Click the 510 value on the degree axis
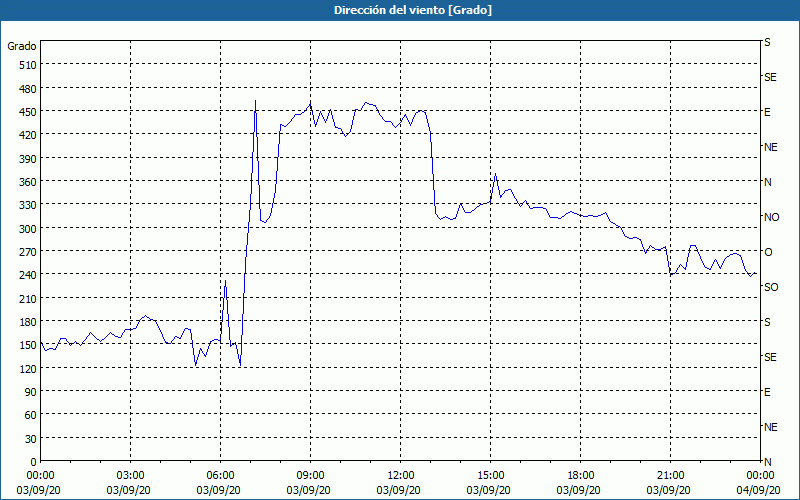 click(x=28, y=65)
